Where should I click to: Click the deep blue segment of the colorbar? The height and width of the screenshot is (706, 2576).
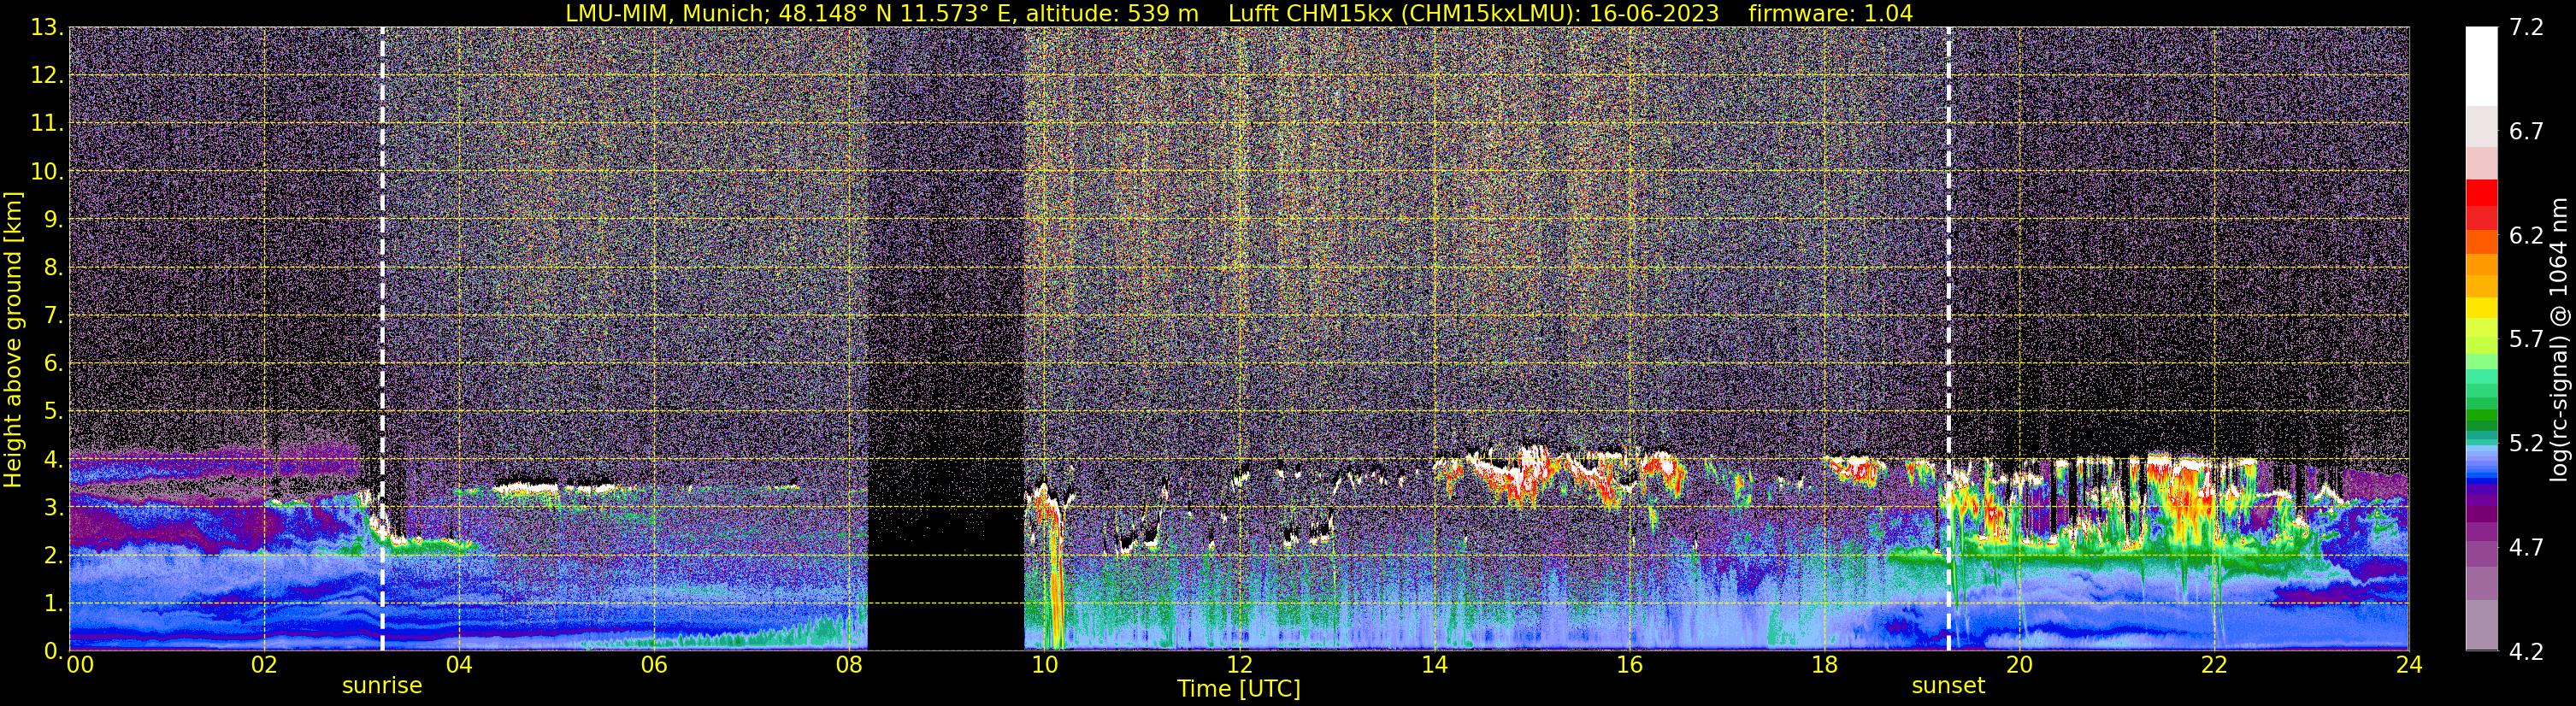point(2481,483)
